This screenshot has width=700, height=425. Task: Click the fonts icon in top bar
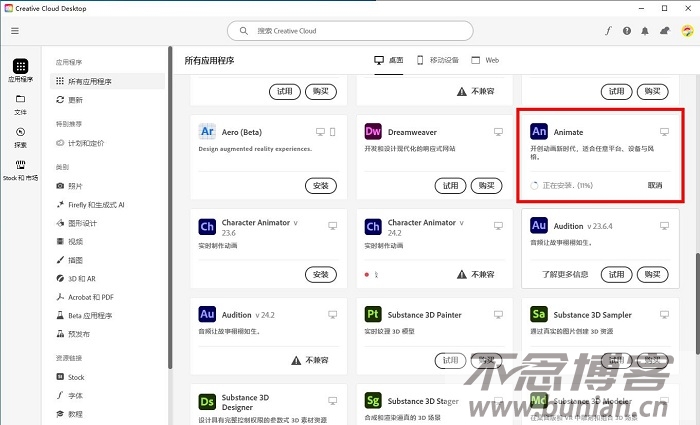[x=608, y=31]
